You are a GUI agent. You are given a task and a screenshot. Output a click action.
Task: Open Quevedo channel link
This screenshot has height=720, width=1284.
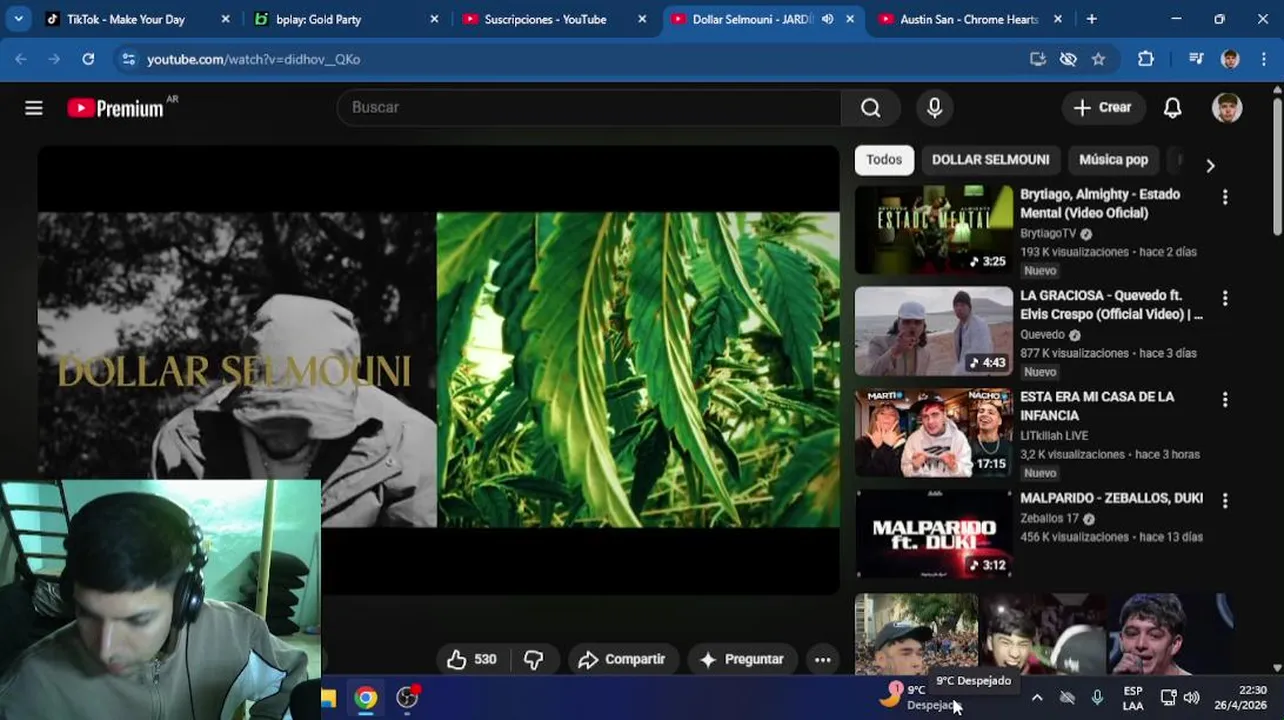click(1042, 334)
